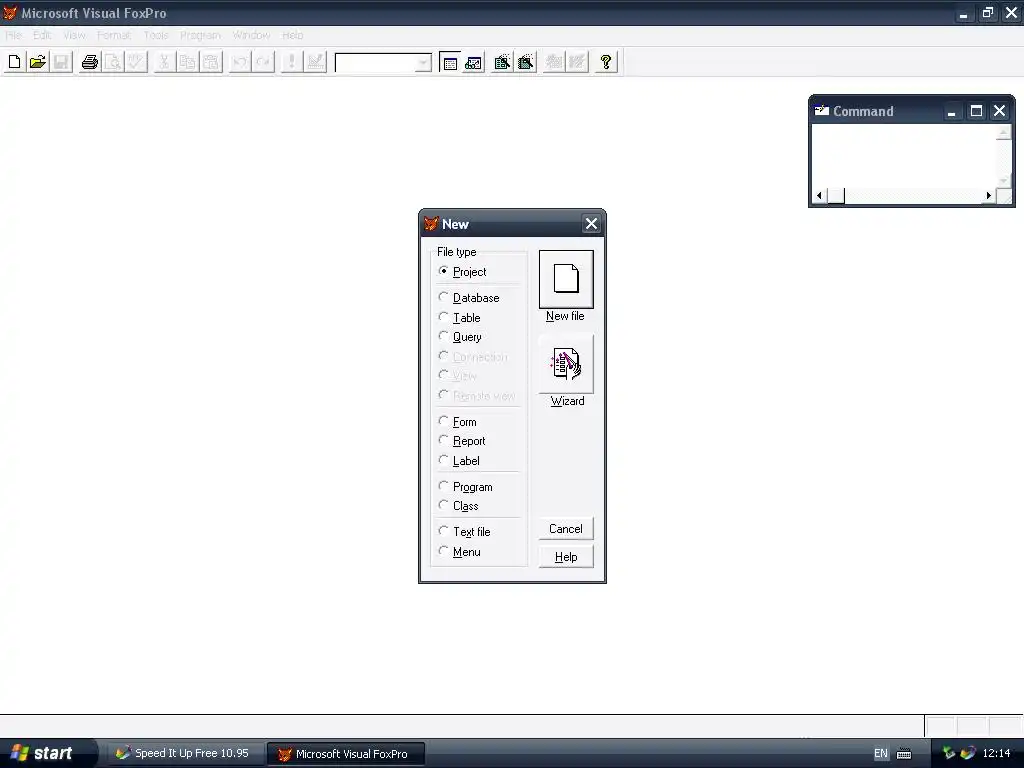The height and width of the screenshot is (768, 1024).
Task: Select the Text file type option
Action: (x=464, y=532)
